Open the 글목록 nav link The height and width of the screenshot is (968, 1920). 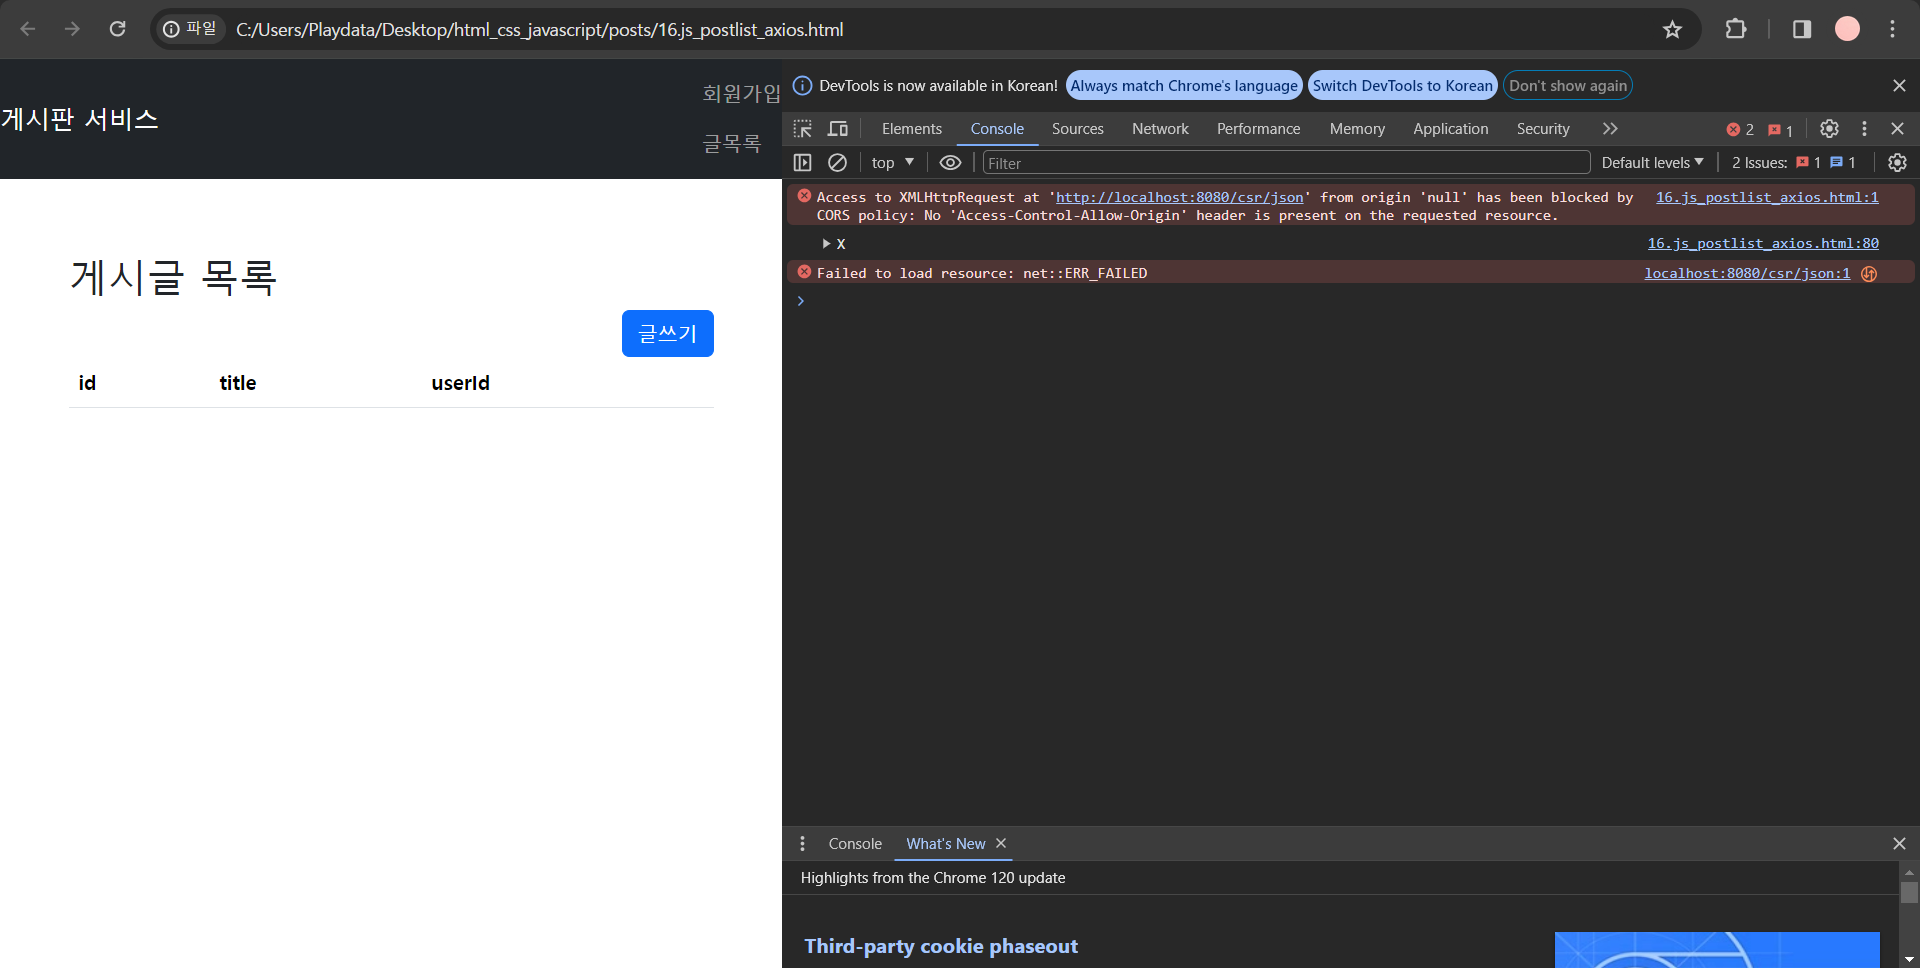(x=732, y=144)
